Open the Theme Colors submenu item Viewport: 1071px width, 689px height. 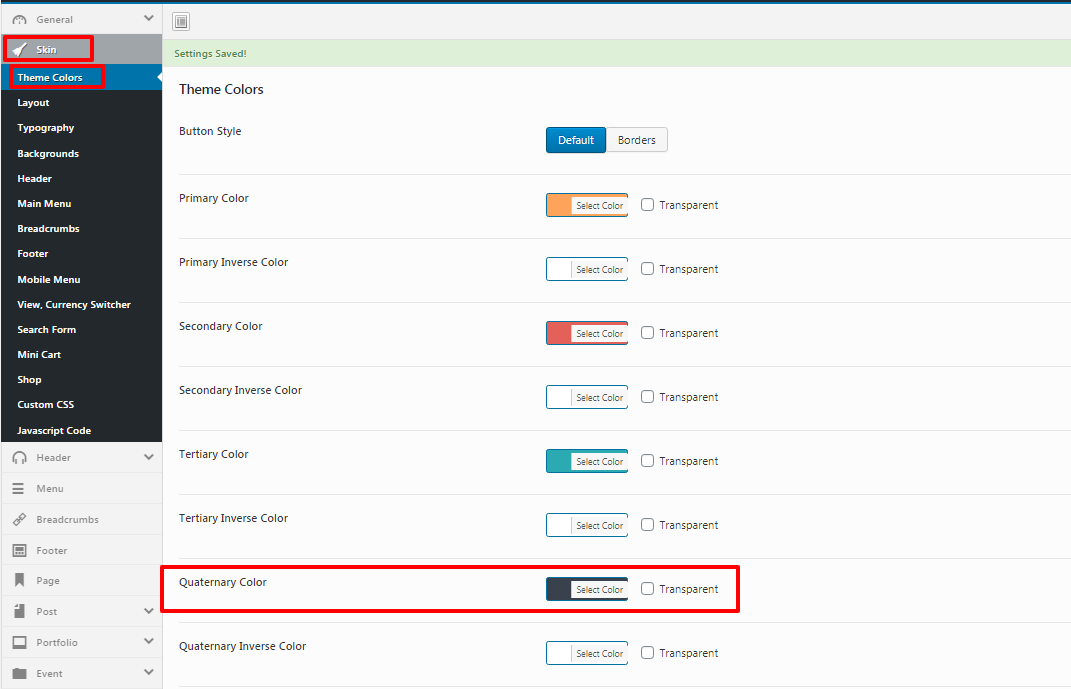coord(81,77)
